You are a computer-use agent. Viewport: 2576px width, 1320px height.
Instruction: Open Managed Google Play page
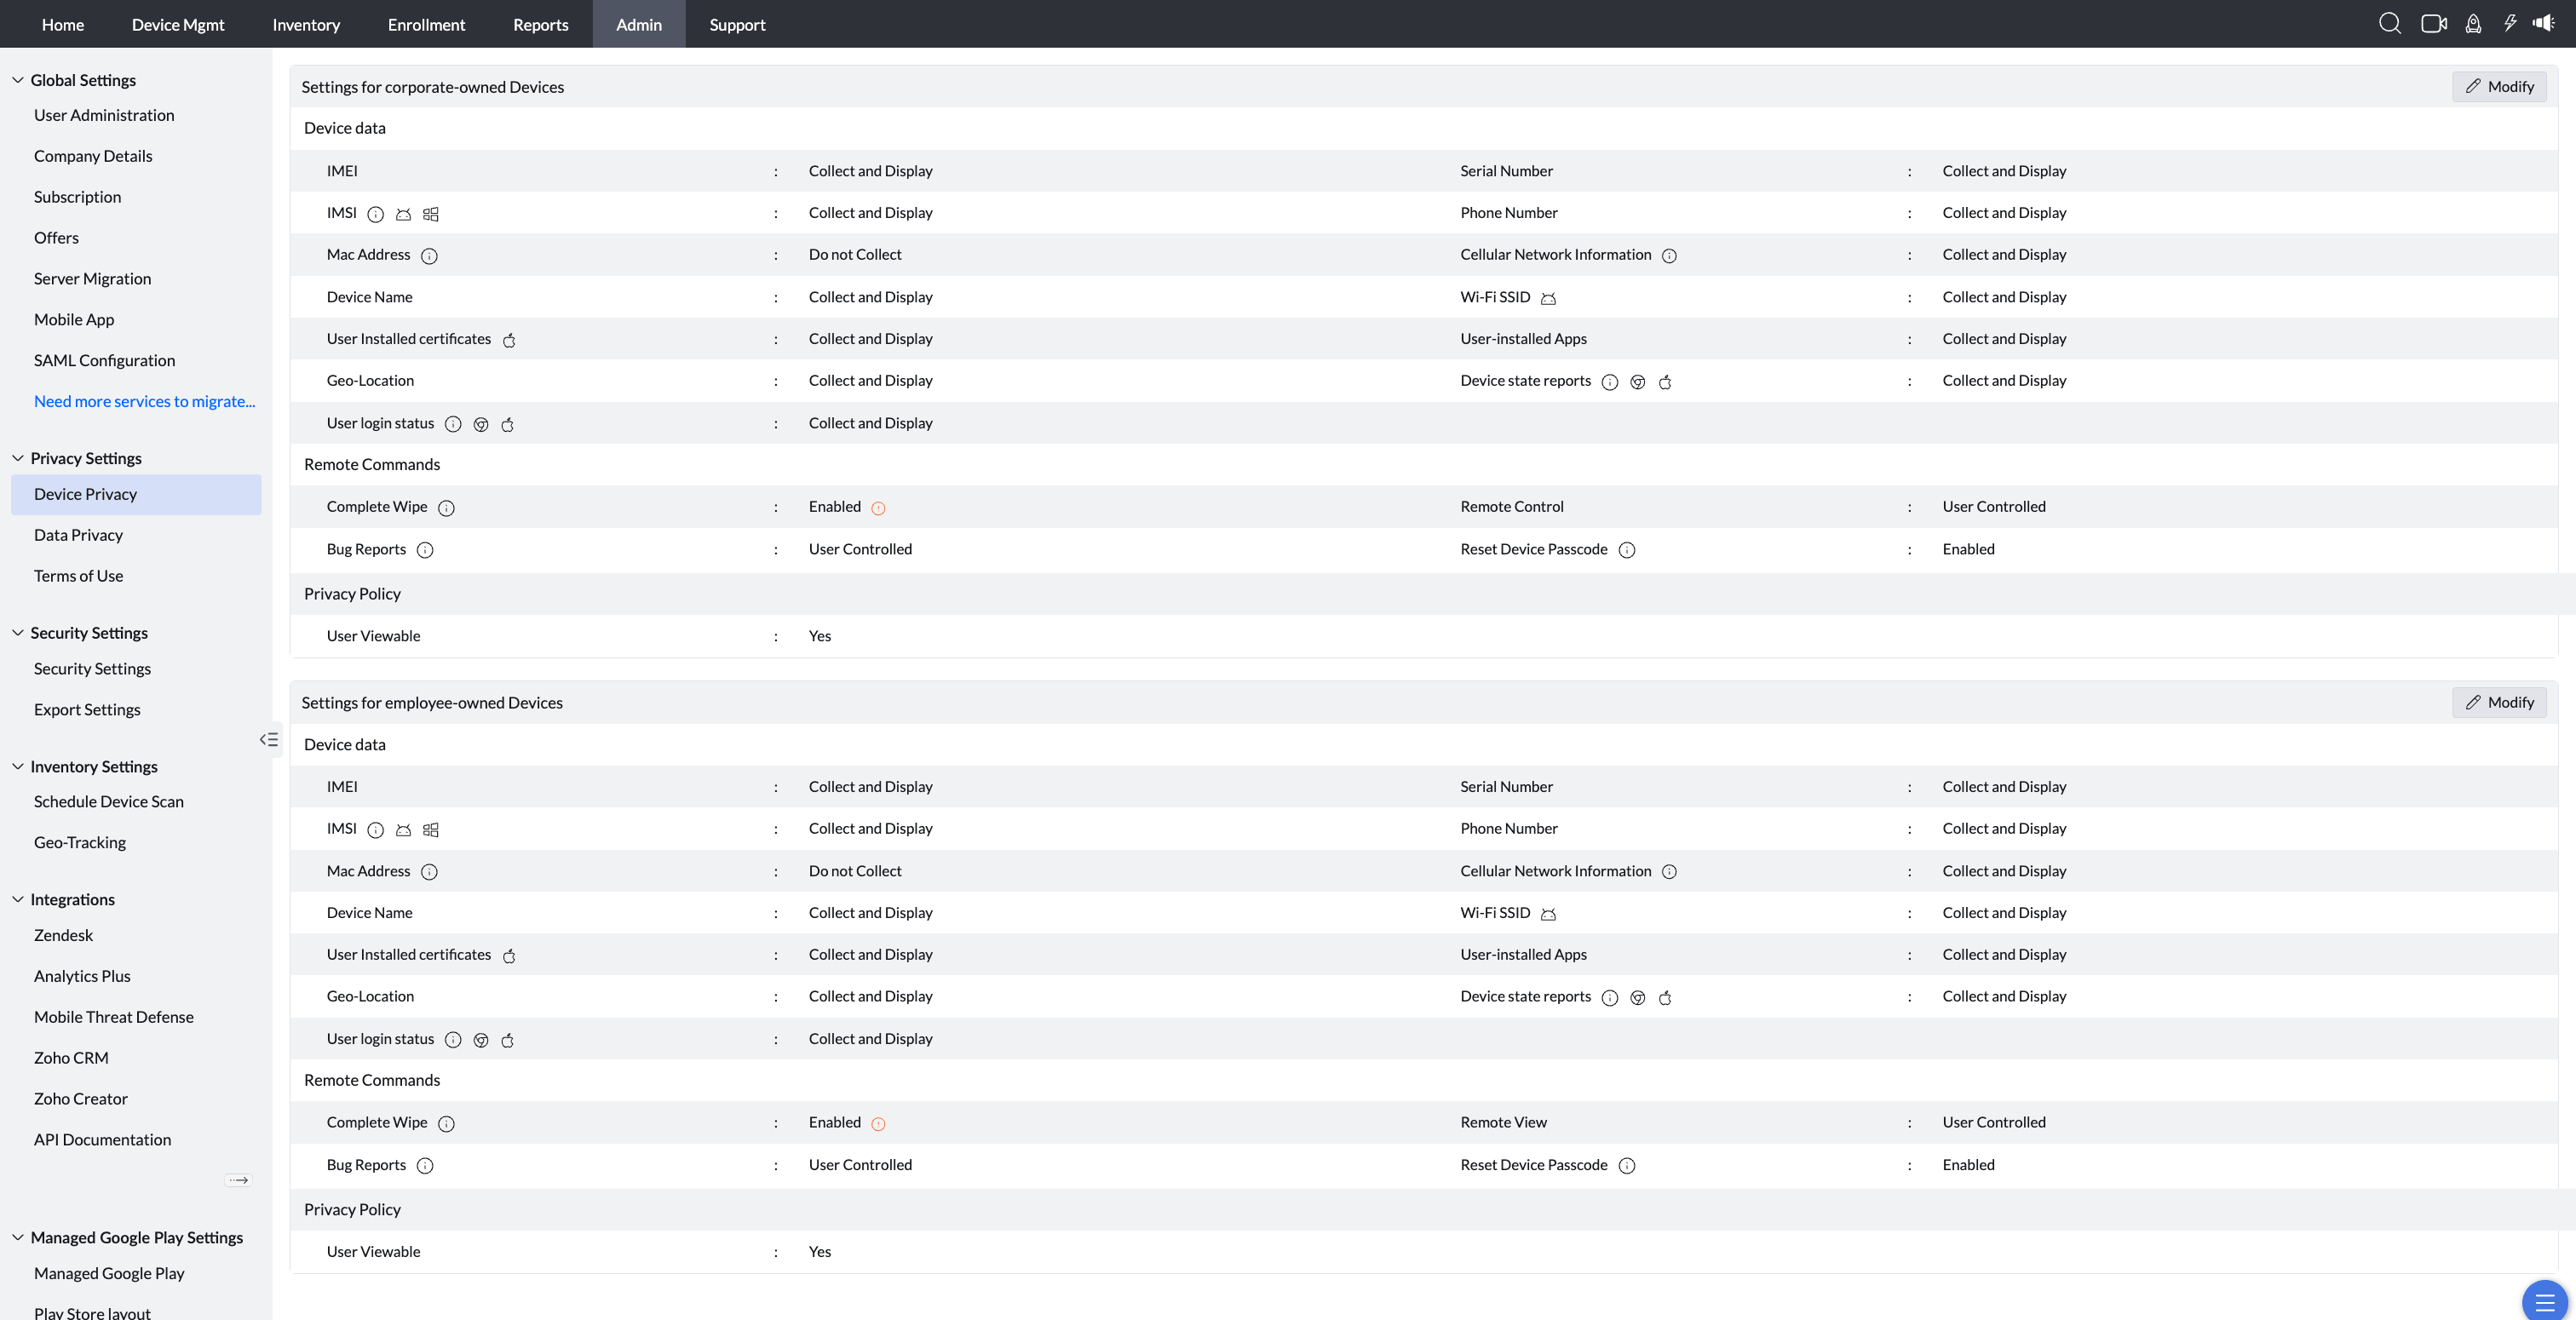(x=109, y=1273)
